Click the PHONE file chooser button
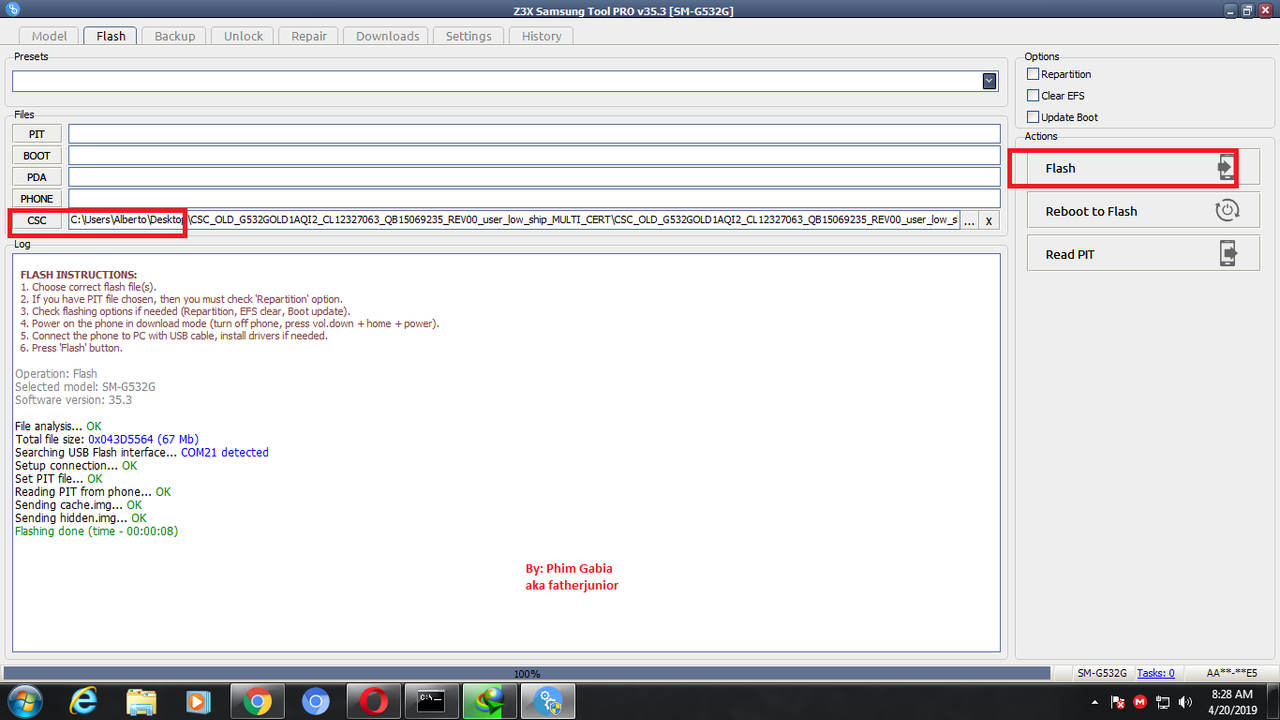 [36, 198]
